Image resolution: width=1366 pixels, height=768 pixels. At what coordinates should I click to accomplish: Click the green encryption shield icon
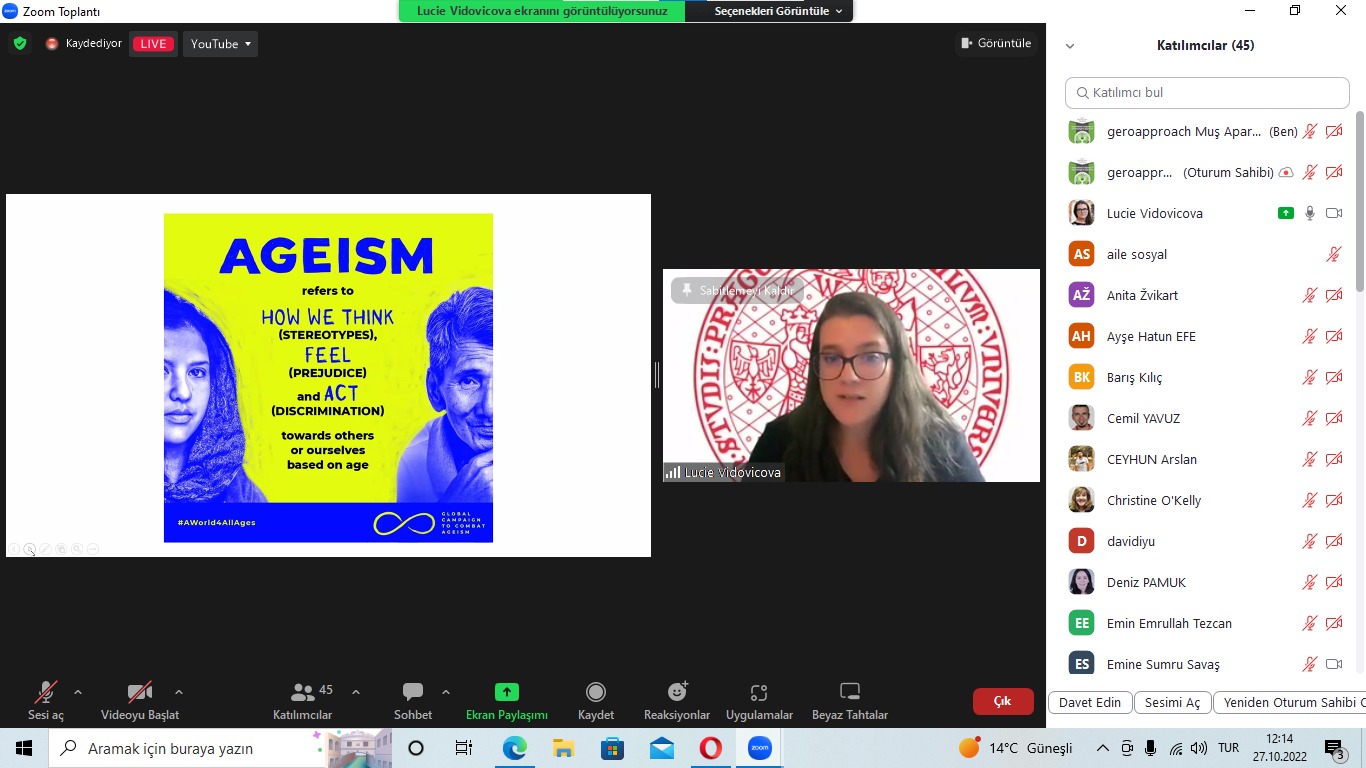(x=20, y=44)
